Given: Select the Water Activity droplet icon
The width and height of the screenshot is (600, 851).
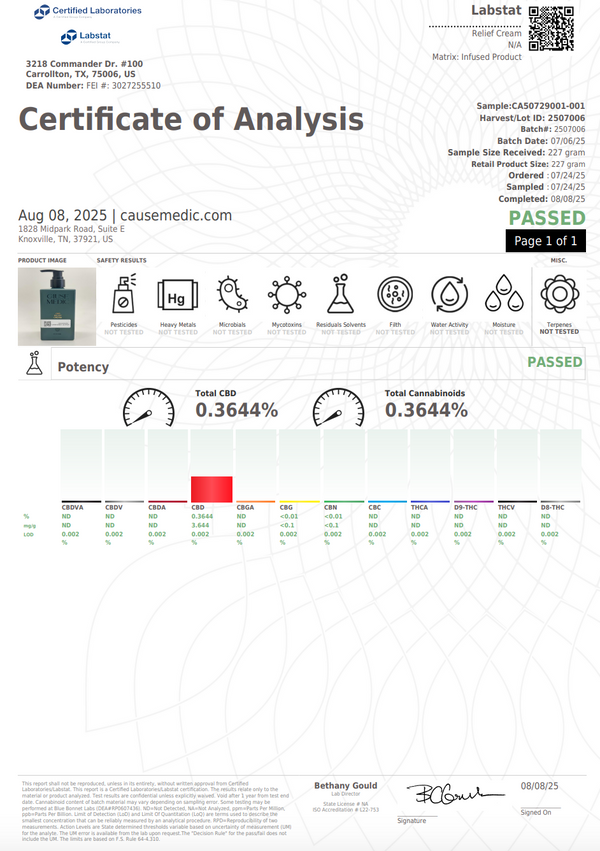Looking at the screenshot, I should (x=450, y=296).
